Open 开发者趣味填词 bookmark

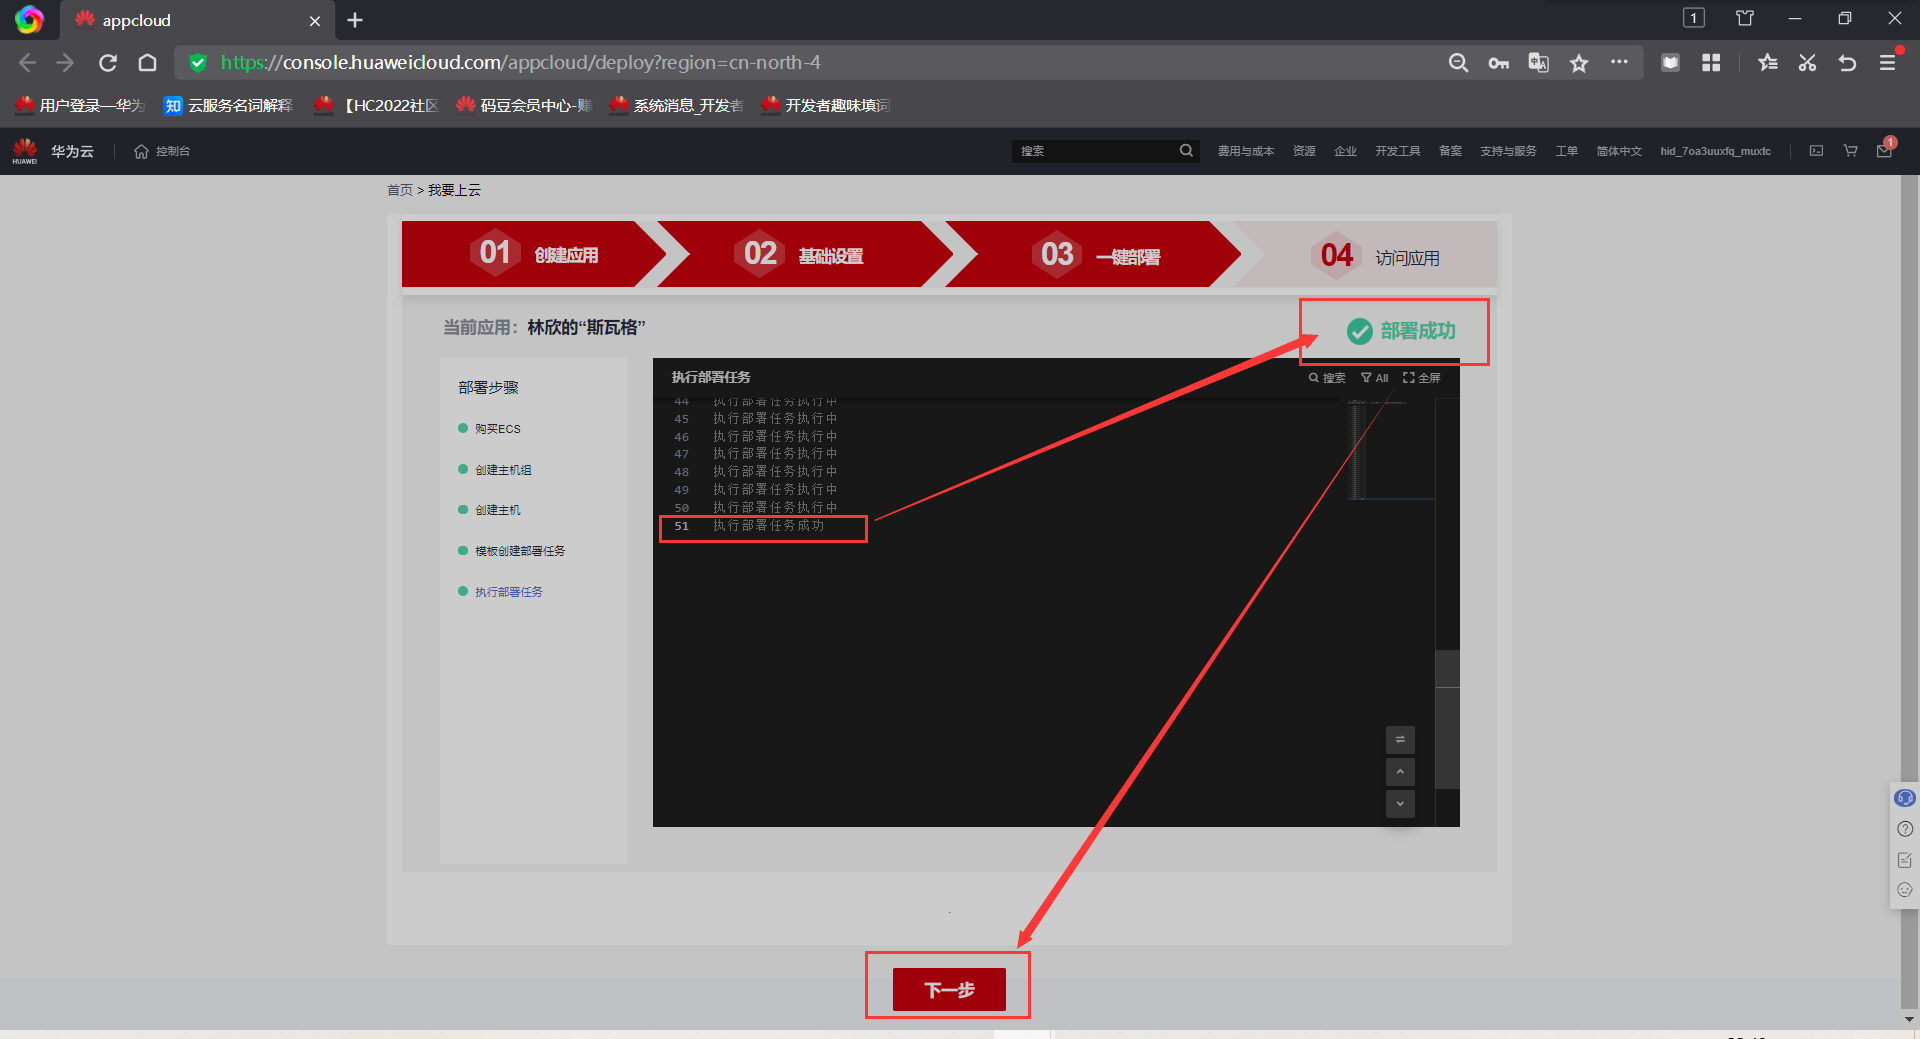826,105
